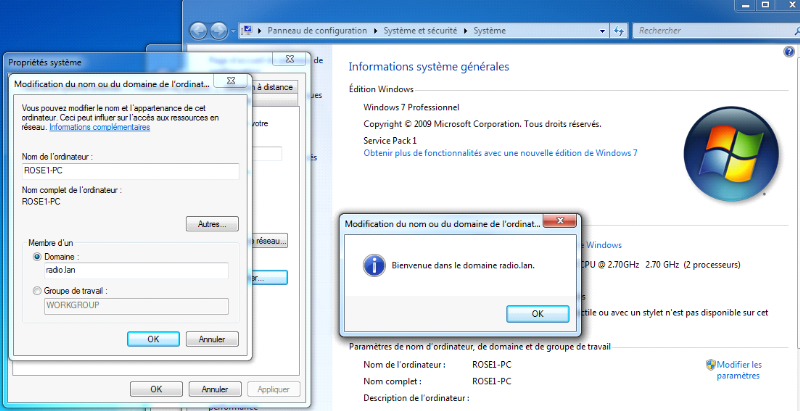800x411 pixels.
Task: Maximize the Control Panel window
Action: (x=765, y=5)
